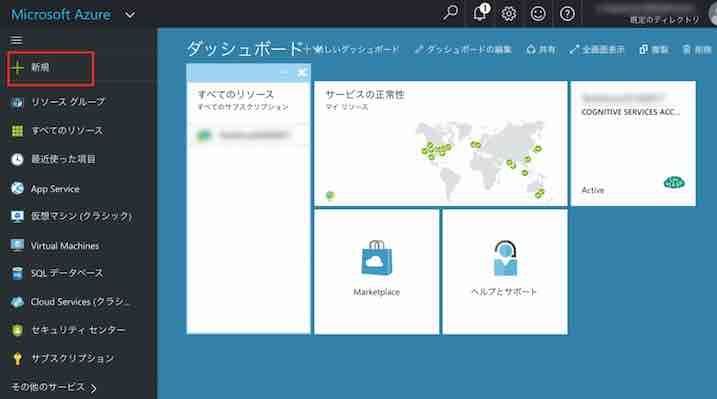Open the すべてのリソース tile title
The image size is (717, 399).
pyautogui.click(x=236, y=95)
